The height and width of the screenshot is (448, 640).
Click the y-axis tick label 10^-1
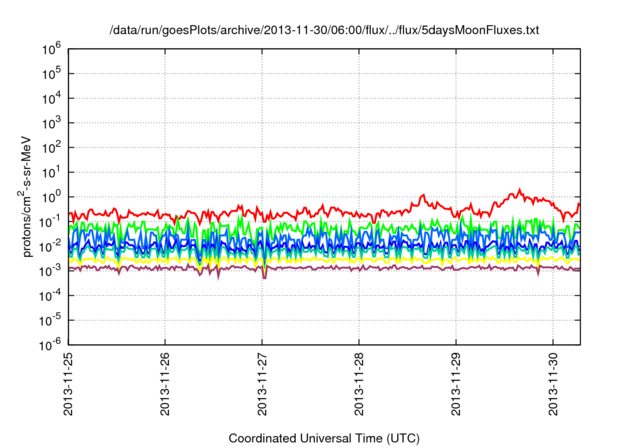(50, 222)
